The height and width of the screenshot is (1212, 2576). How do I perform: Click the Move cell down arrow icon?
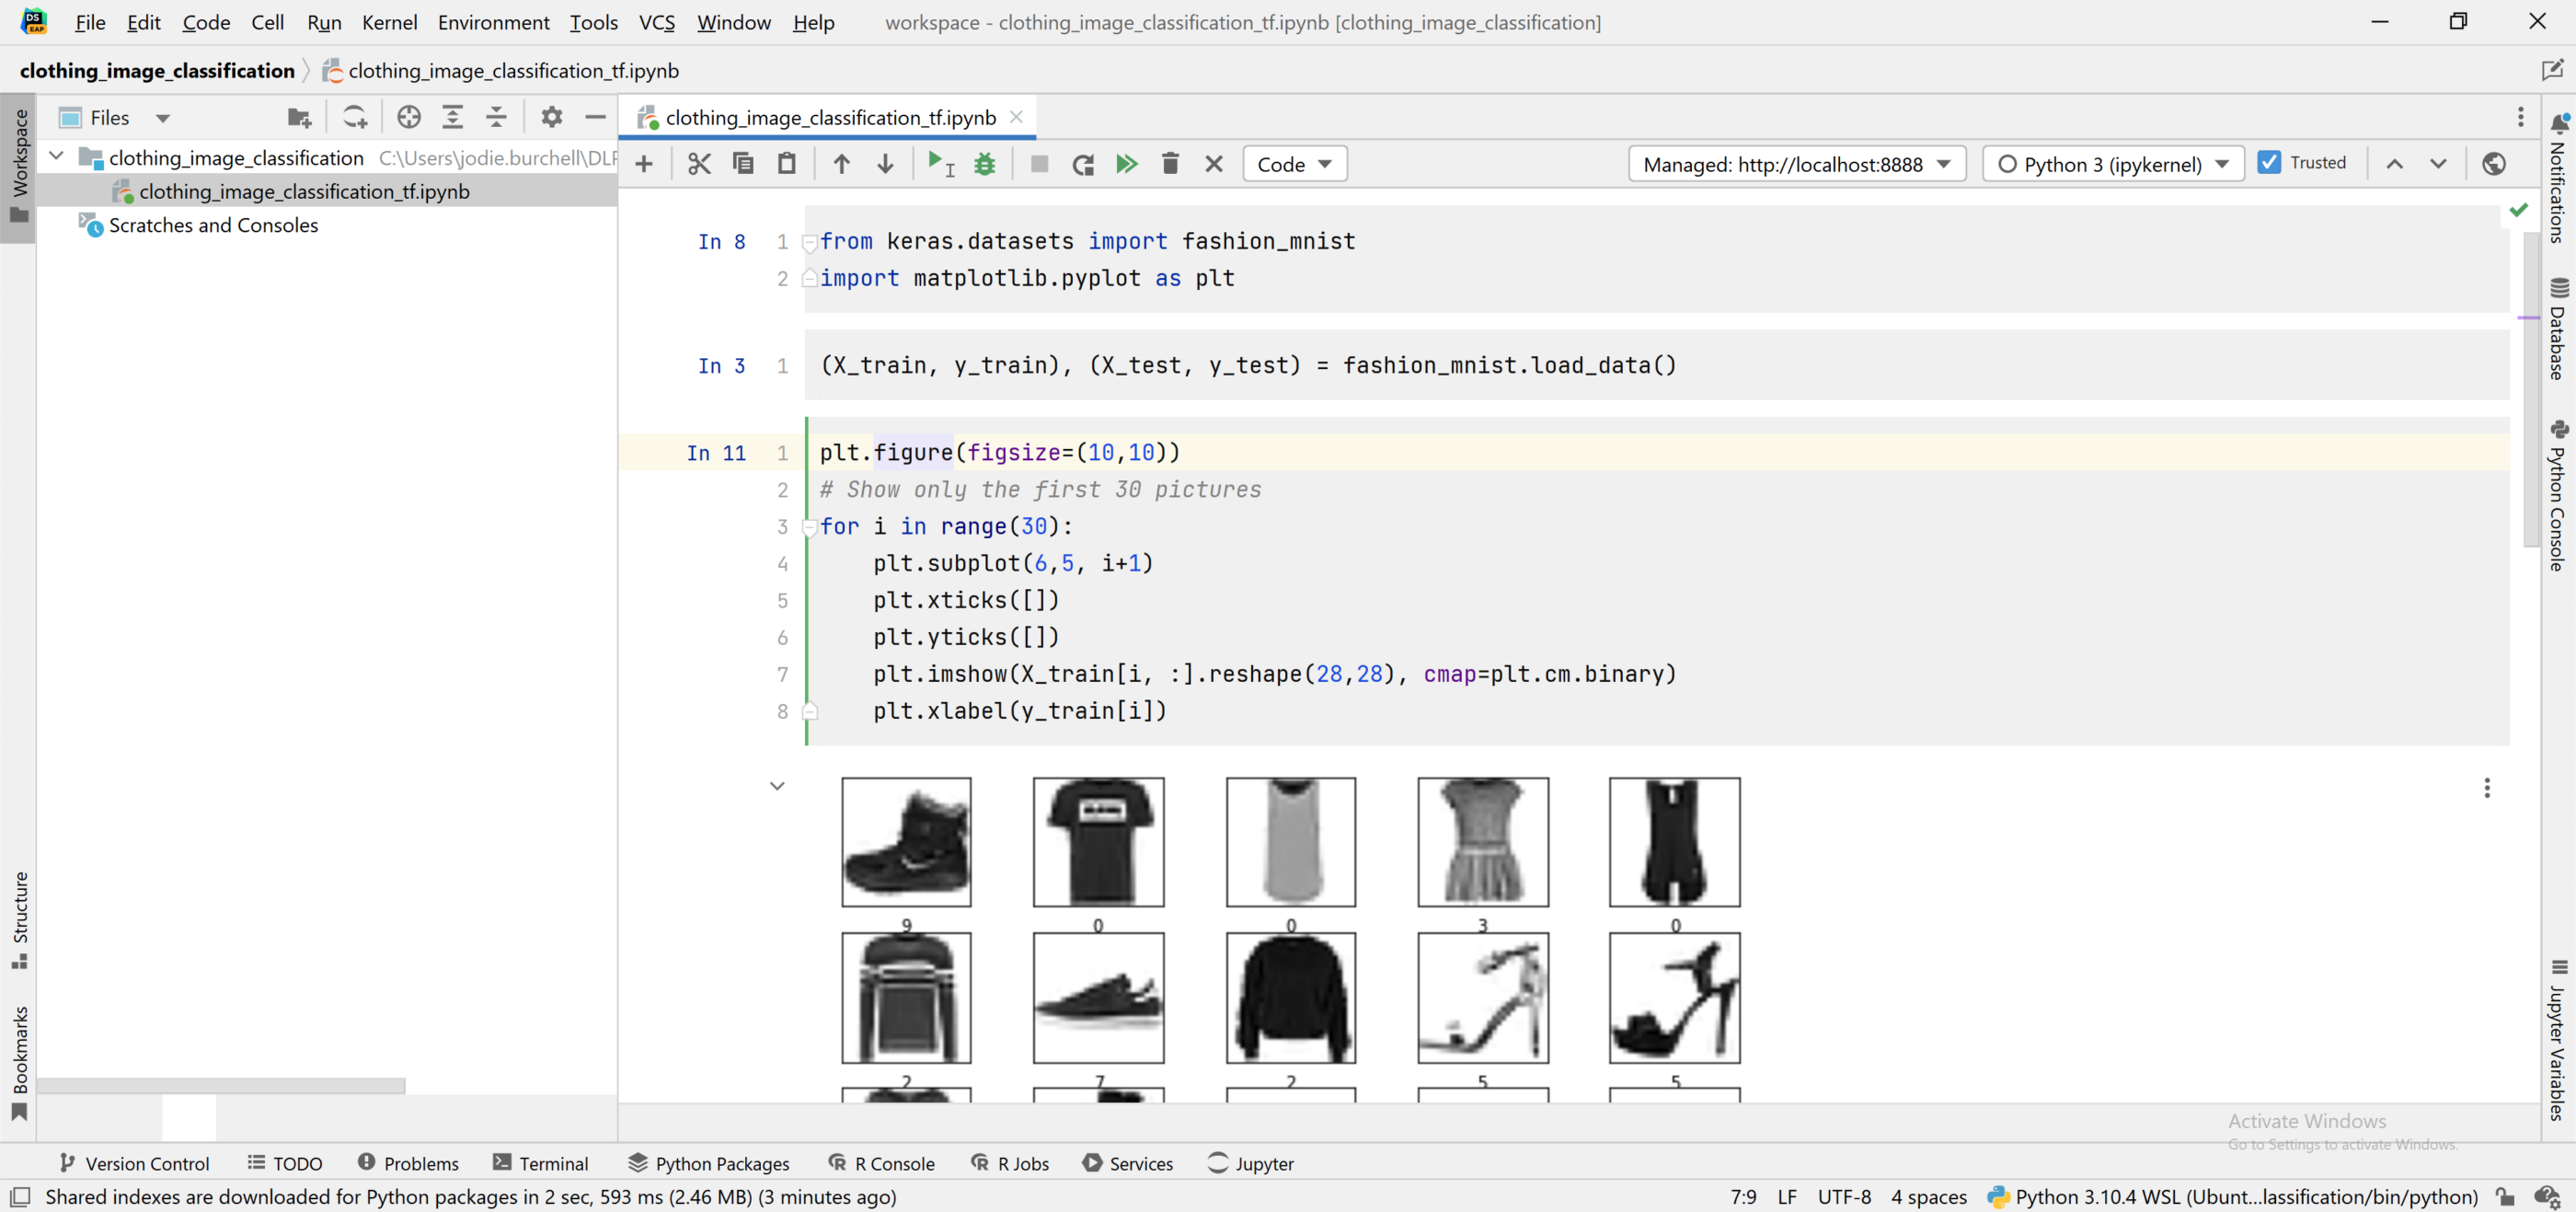click(x=885, y=163)
